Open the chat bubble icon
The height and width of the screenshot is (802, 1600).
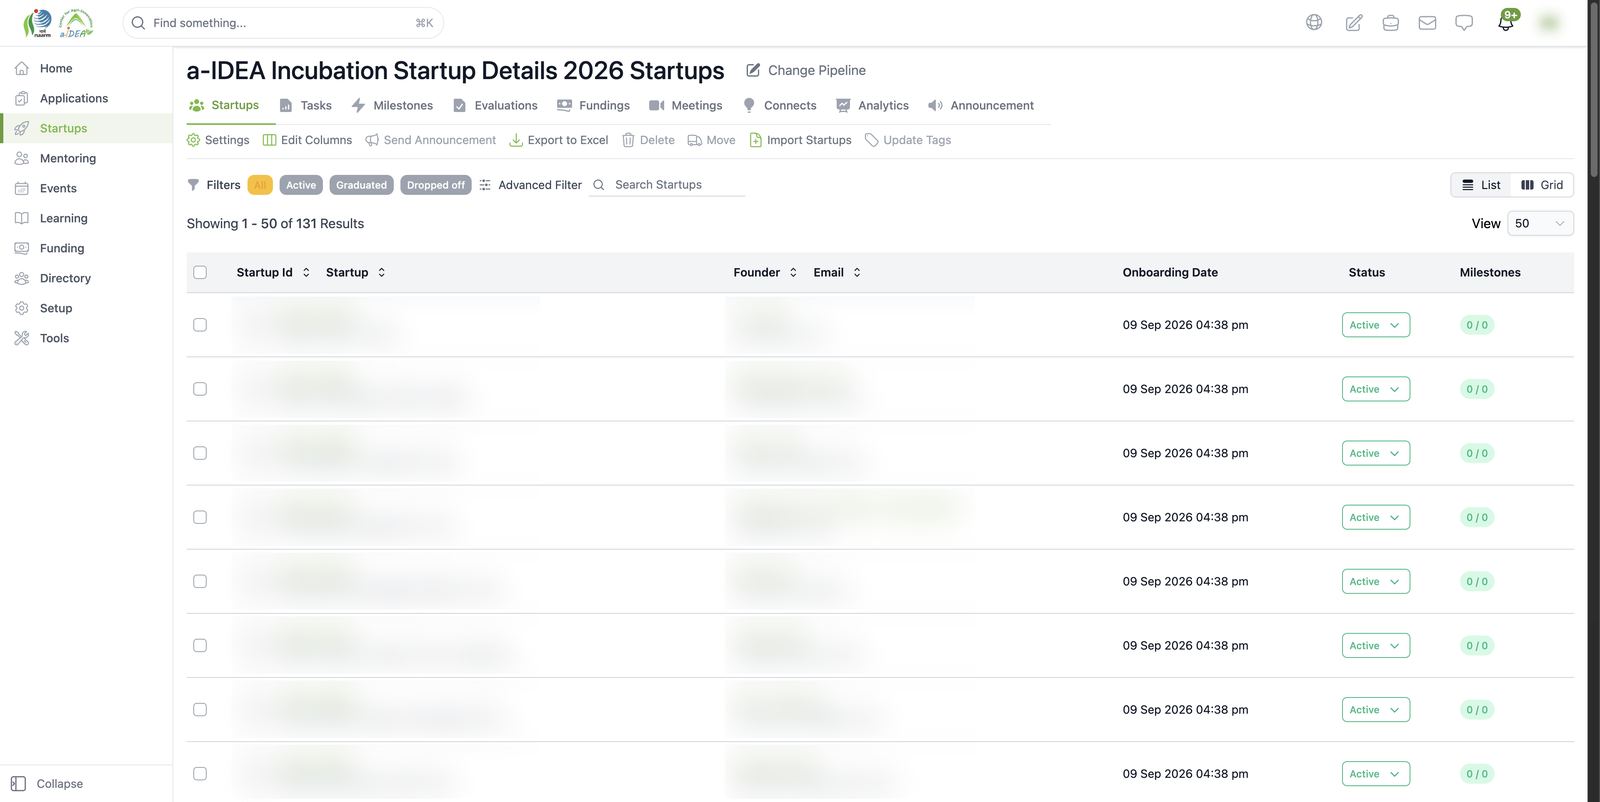click(1464, 22)
